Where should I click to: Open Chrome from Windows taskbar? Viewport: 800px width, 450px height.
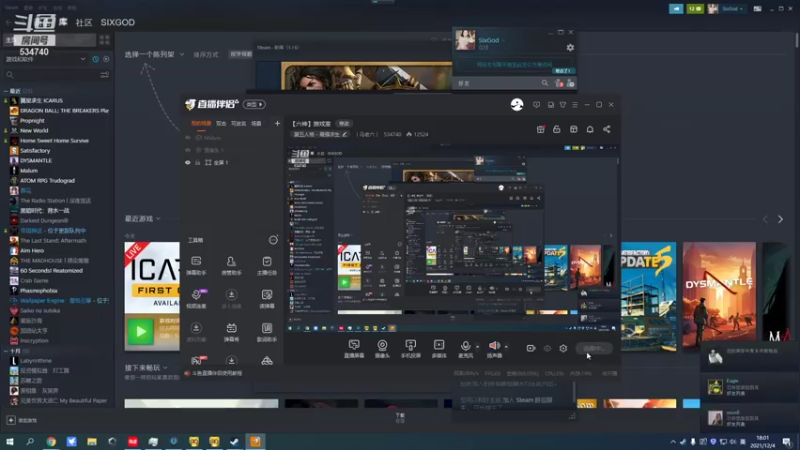click(x=51, y=441)
